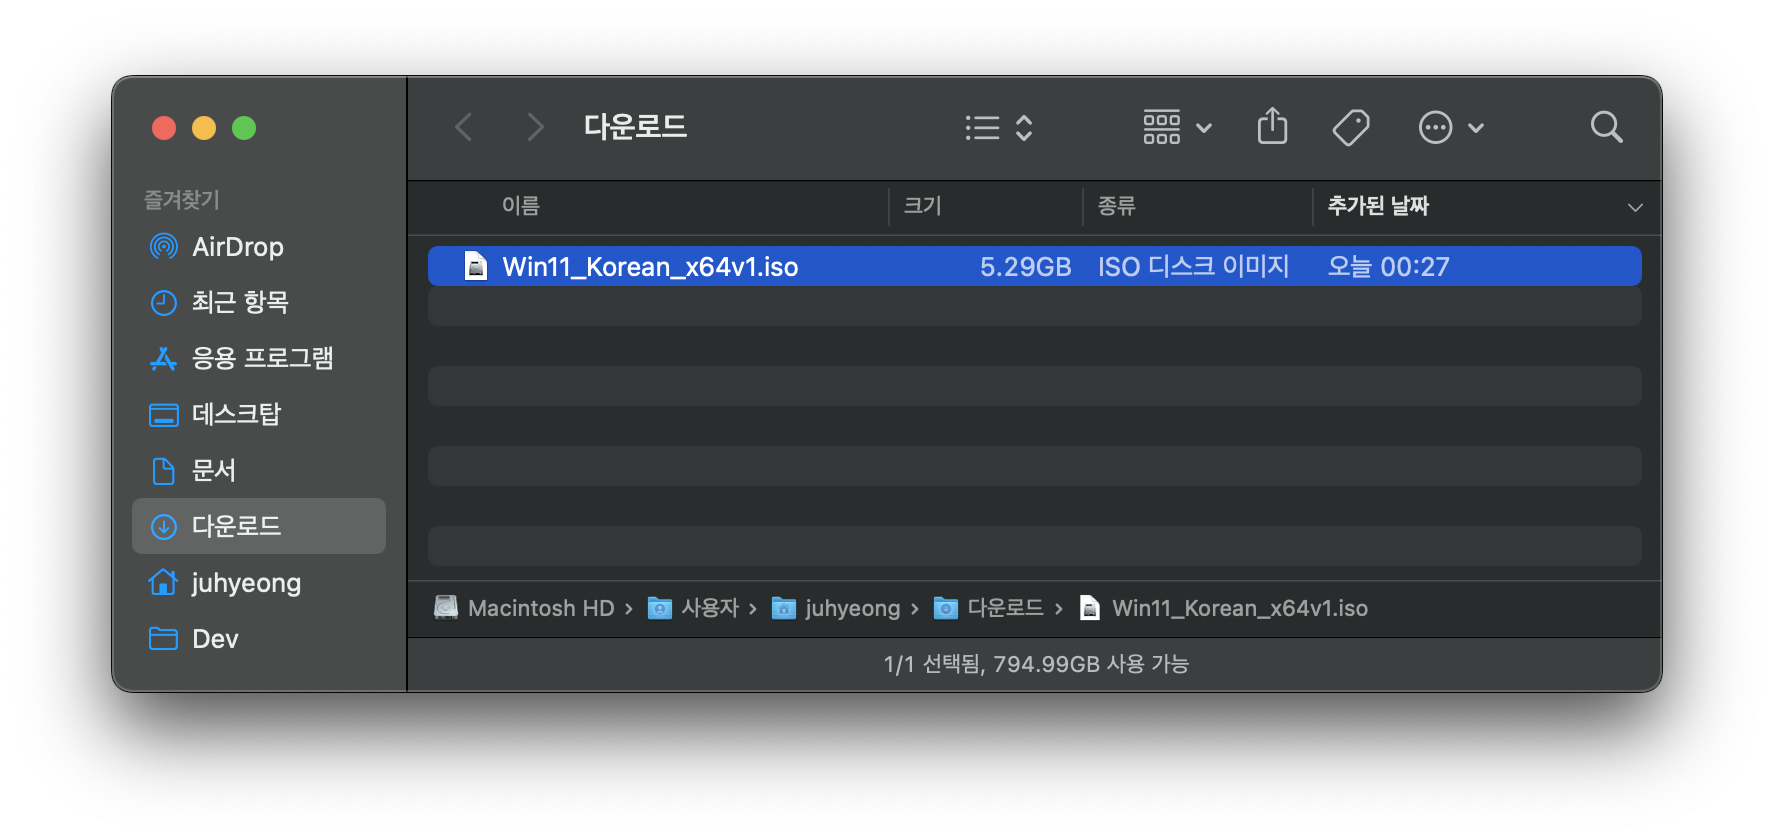
Task: Click the house icon beside juhyeong
Action: (163, 581)
